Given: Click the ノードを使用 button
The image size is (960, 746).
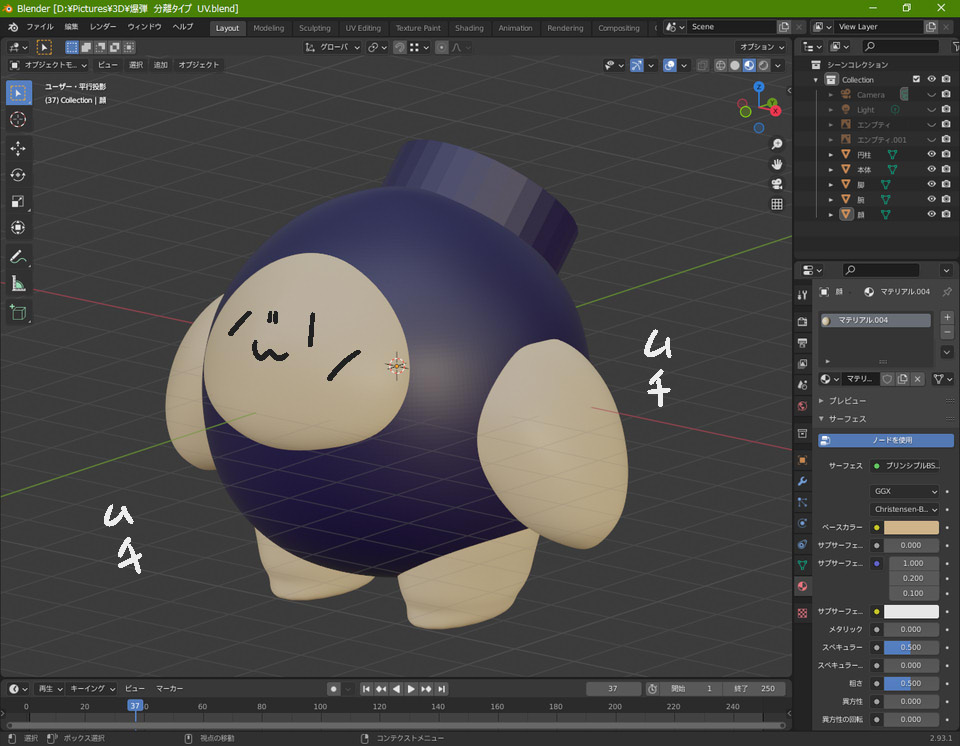Looking at the screenshot, I should [x=886, y=440].
